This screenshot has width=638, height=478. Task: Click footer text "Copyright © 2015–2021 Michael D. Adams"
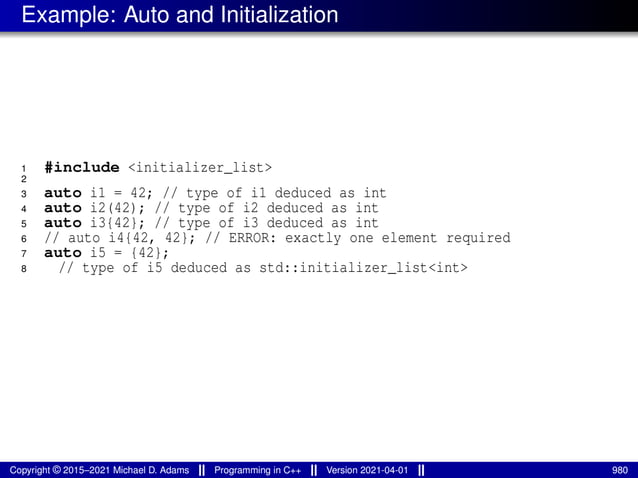(x=99, y=470)
